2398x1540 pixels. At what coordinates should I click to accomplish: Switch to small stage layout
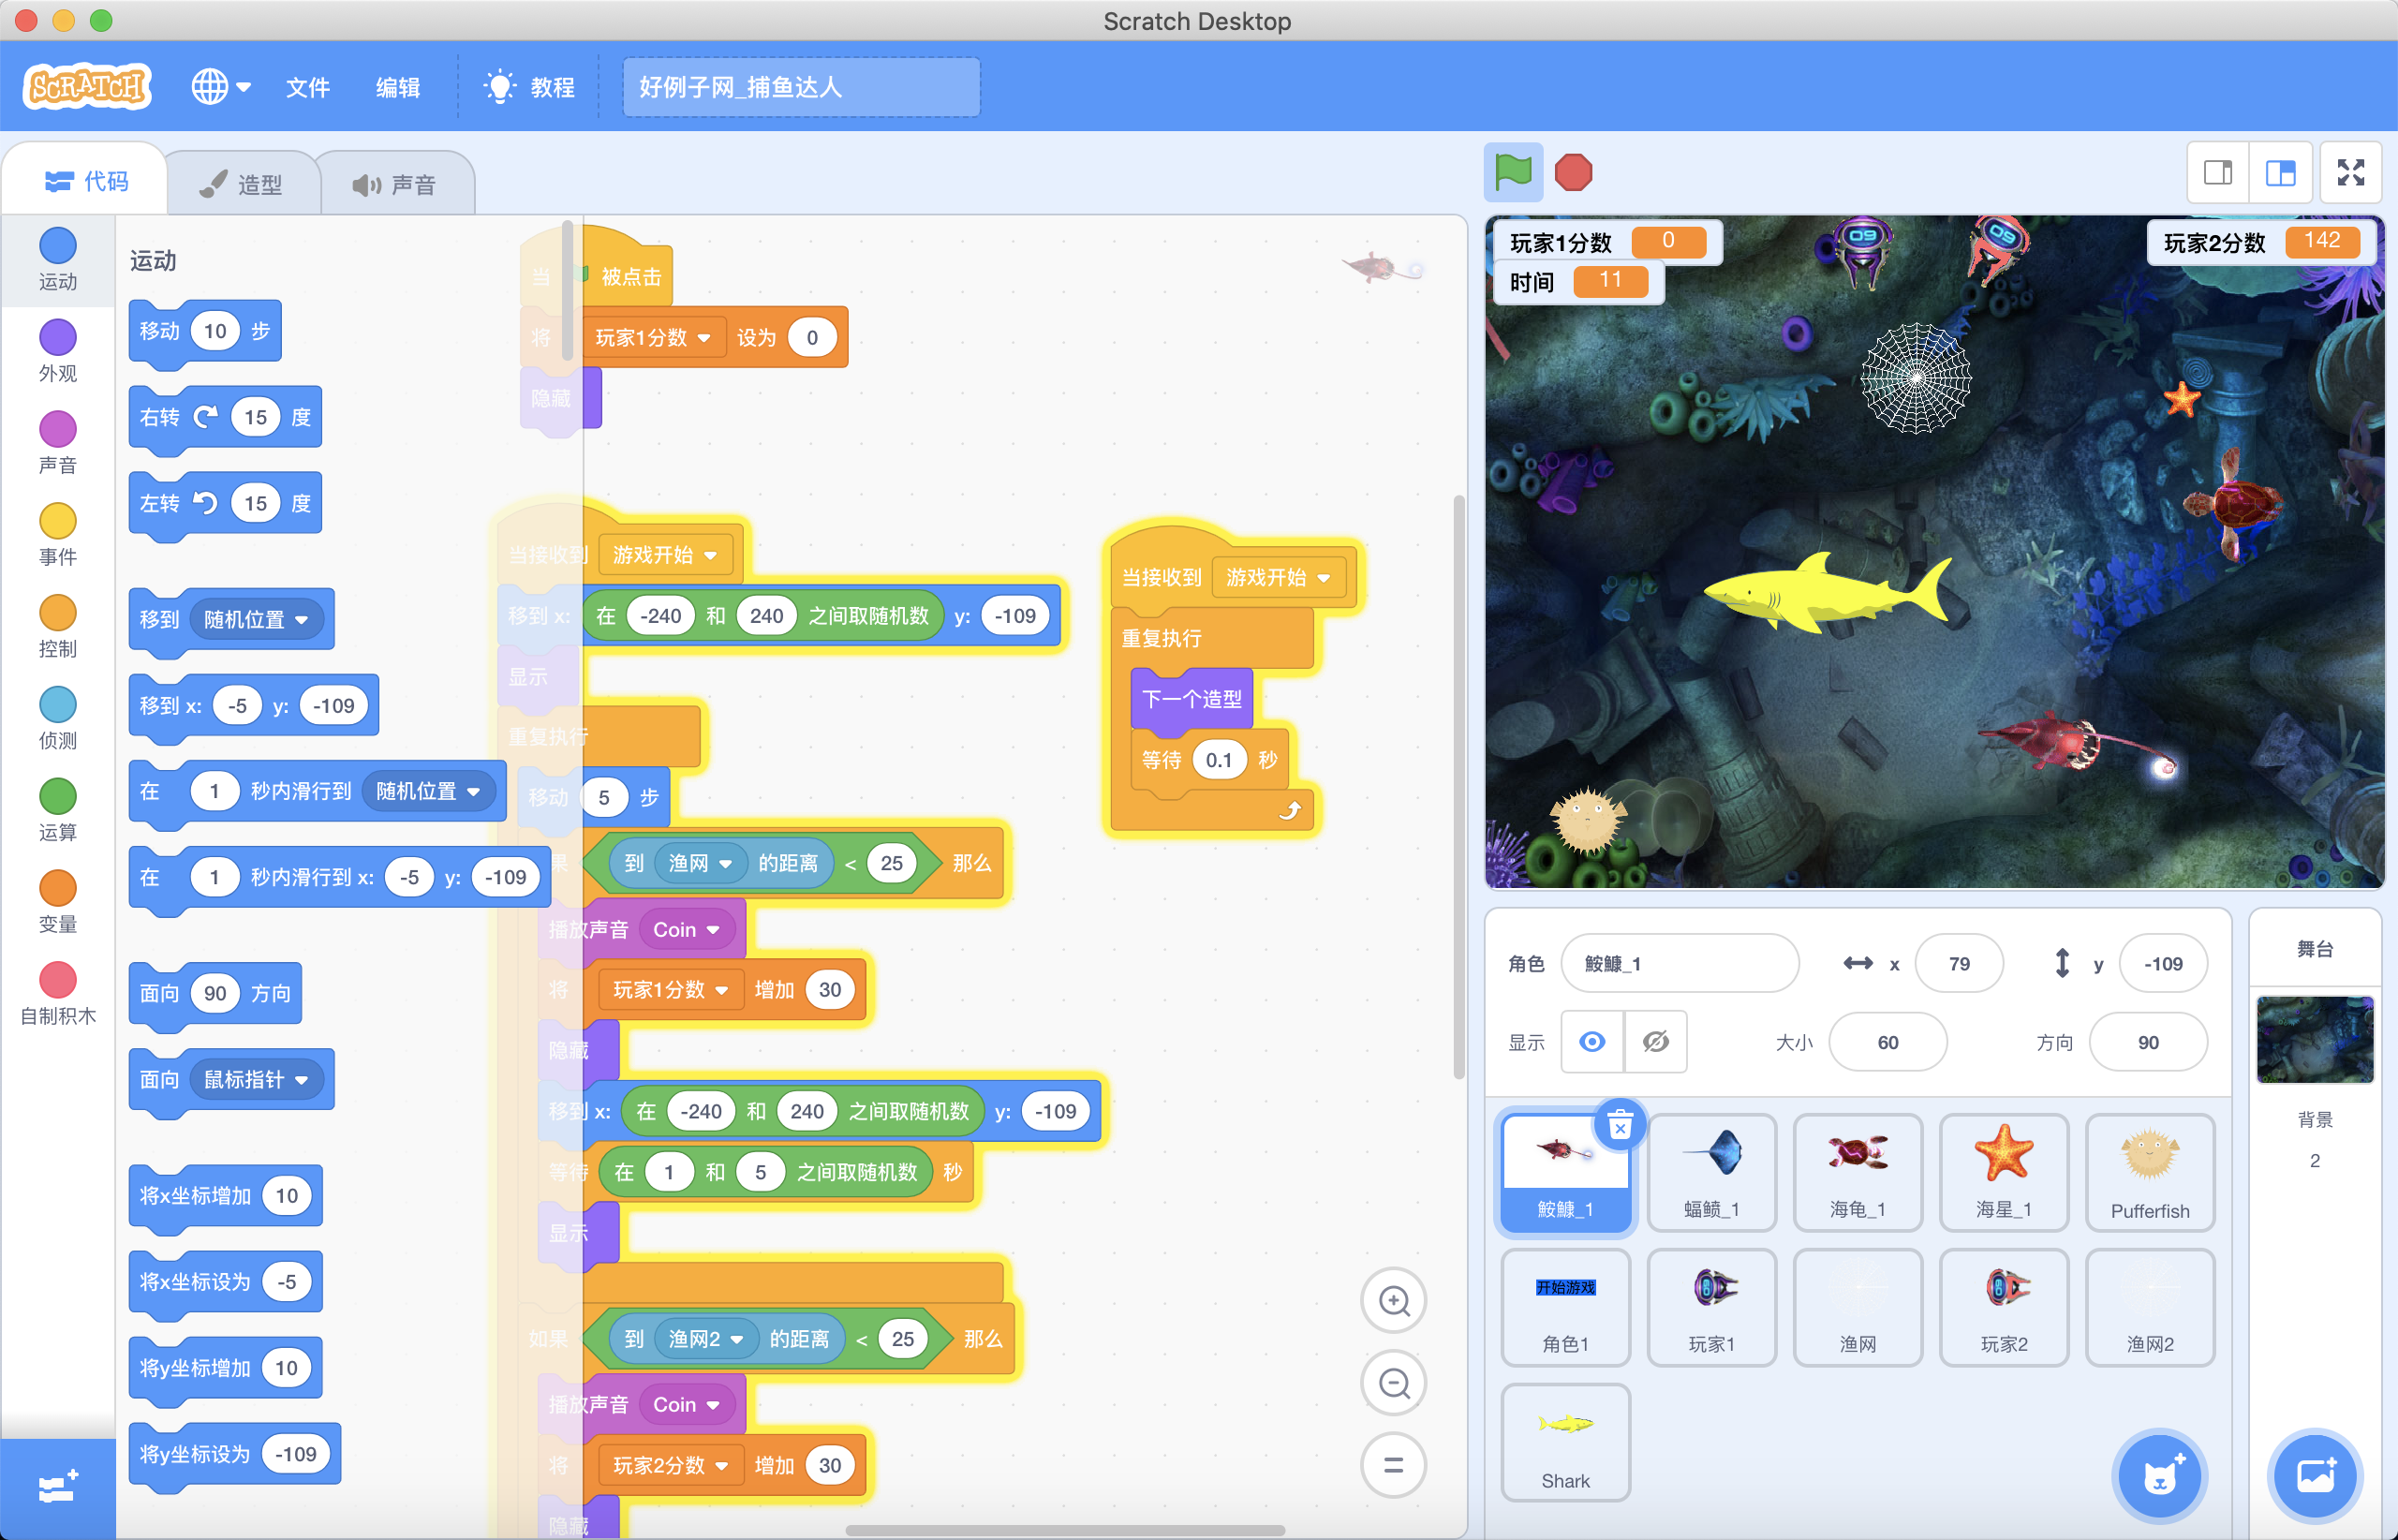coord(2218,173)
